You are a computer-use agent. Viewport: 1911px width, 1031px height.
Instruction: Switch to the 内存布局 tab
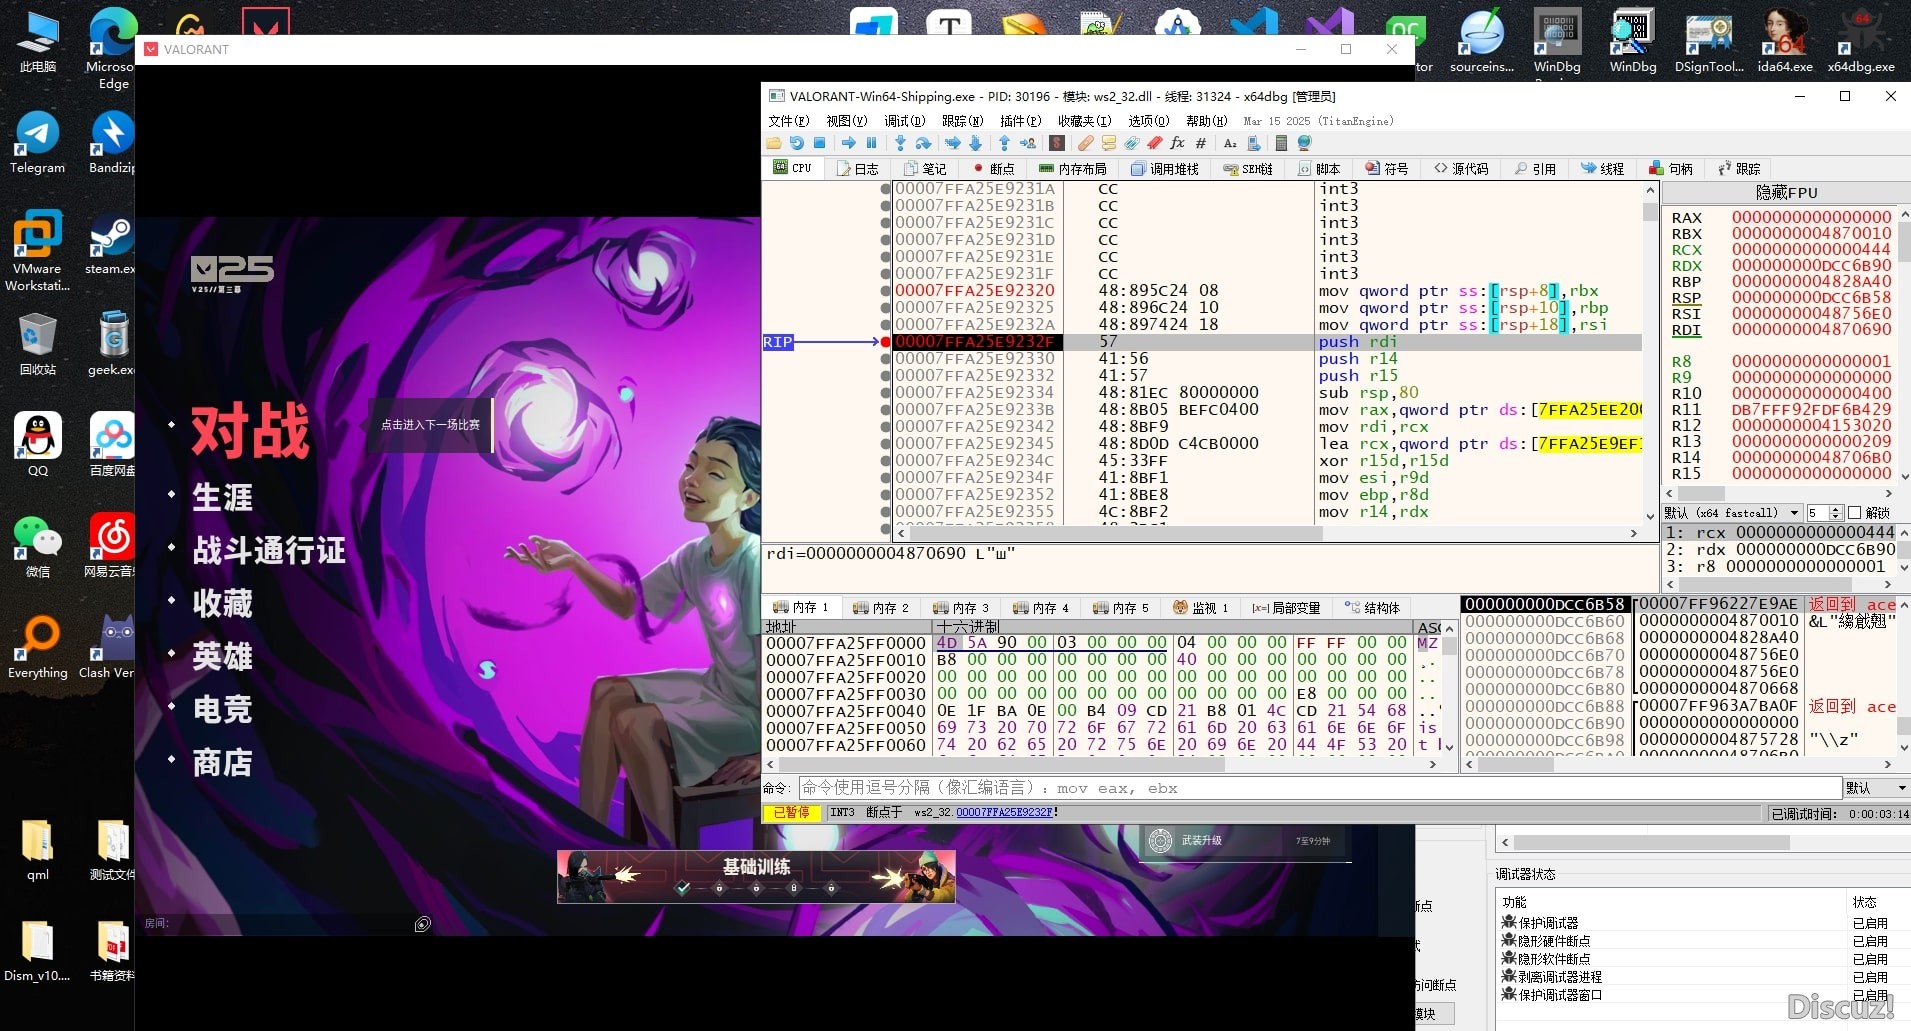pyautogui.click(x=1073, y=169)
